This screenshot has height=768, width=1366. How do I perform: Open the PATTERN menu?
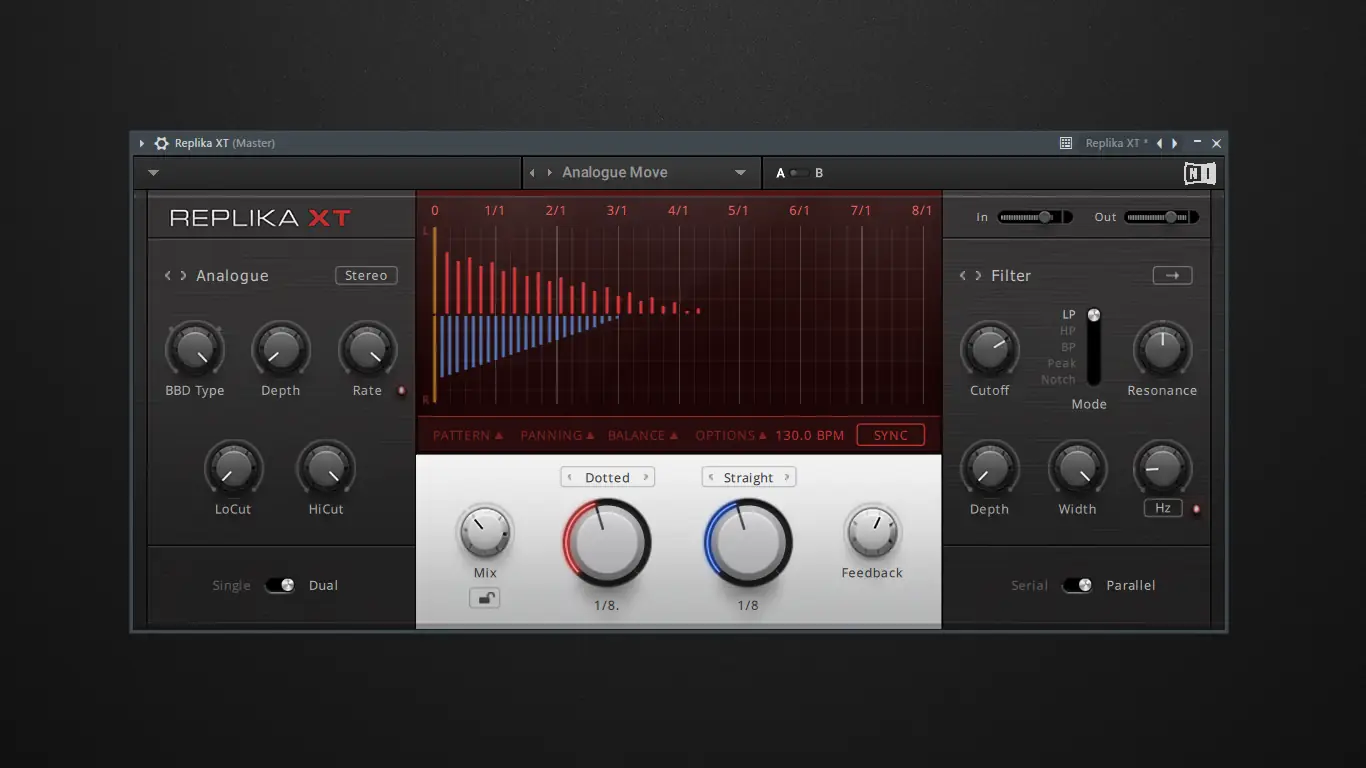click(468, 436)
